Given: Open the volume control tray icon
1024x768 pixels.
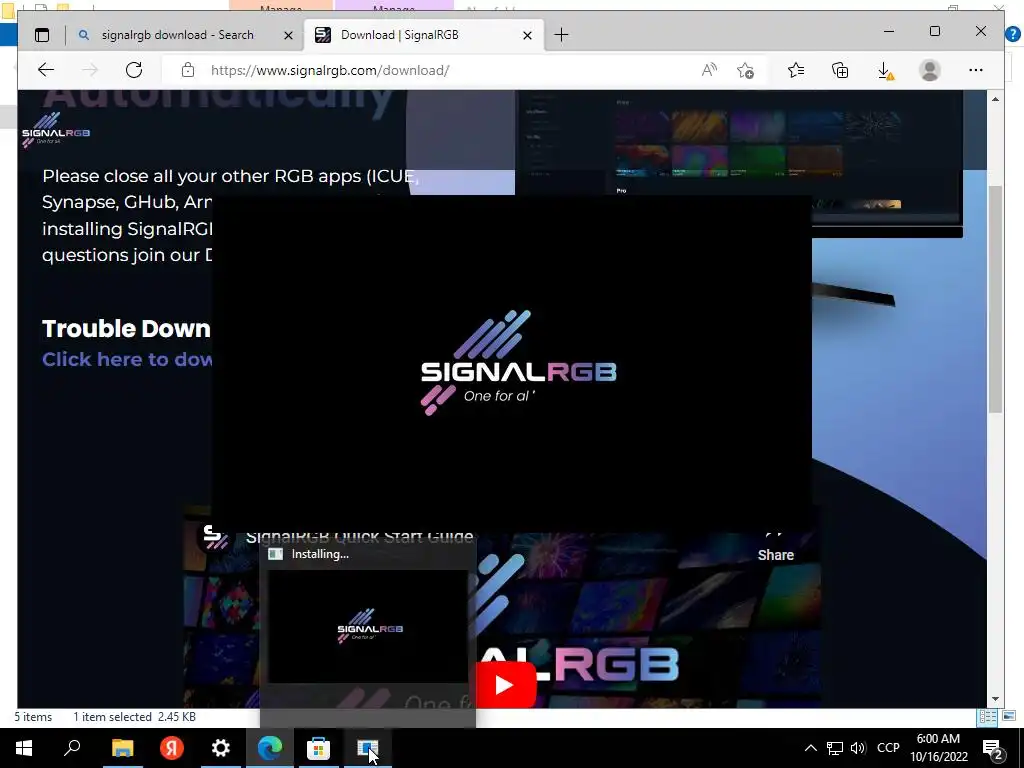Looking at the screenshot, I should pos(858,748).
